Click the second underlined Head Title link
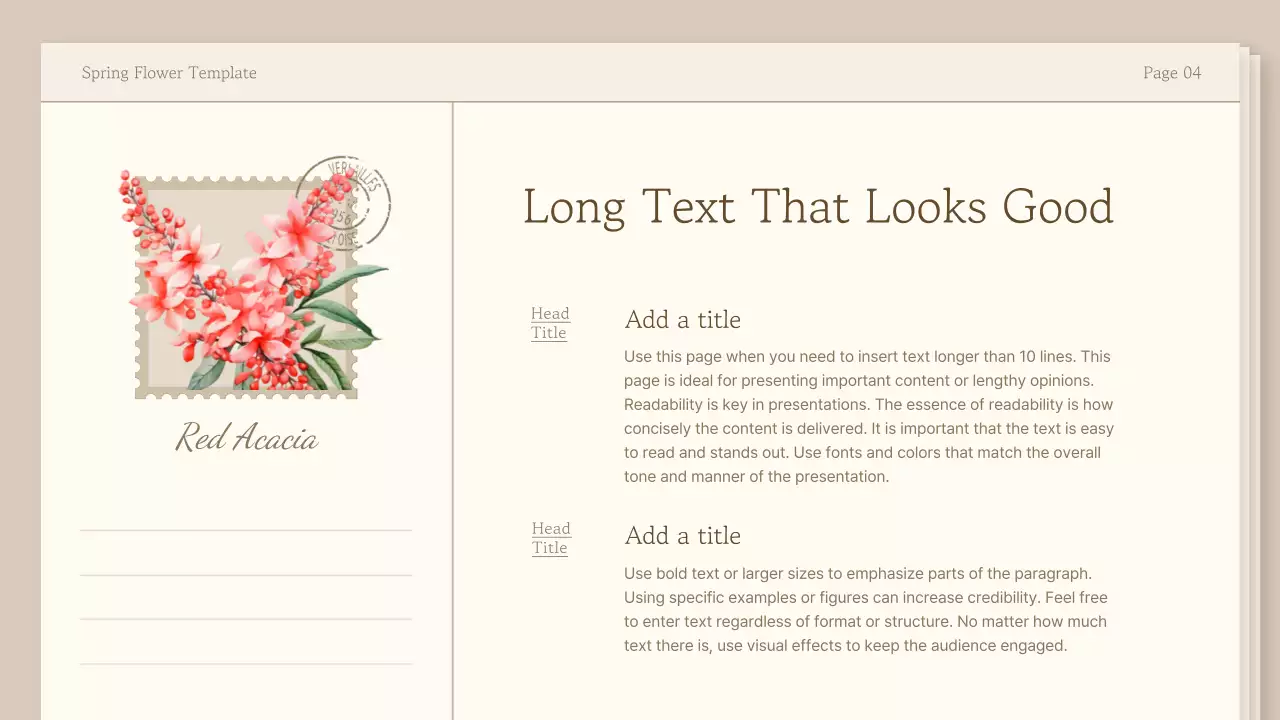 [x=550, y=538]
